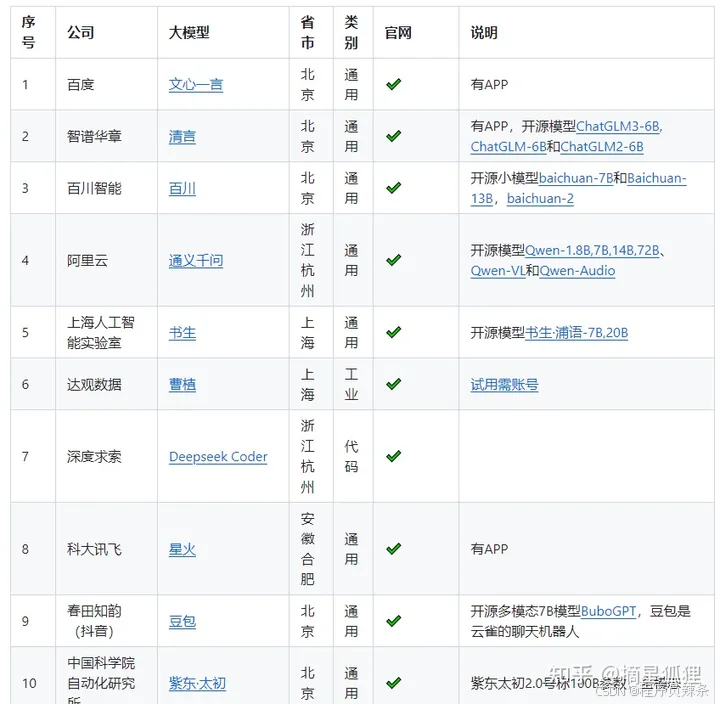The height and width of the screenshot is (704, 720).
Task: Click the green checkmark in 中国科学院 row
Action: [394, 683]
